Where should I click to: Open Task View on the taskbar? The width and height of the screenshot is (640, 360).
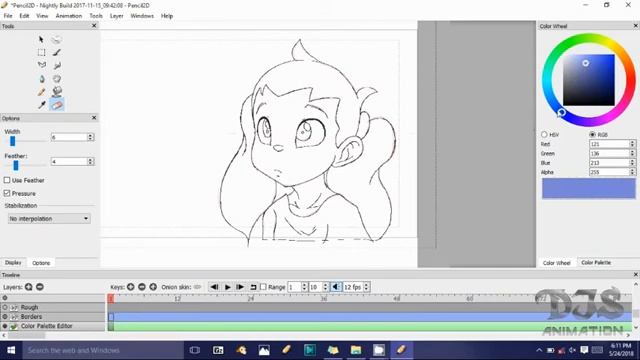click(x=195, y=350)
